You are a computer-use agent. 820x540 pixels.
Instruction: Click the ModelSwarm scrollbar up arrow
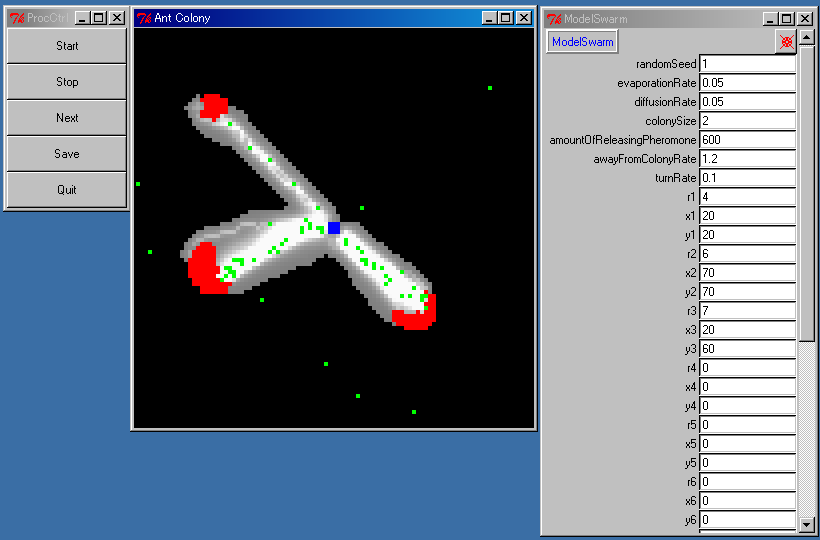point(807,37)
